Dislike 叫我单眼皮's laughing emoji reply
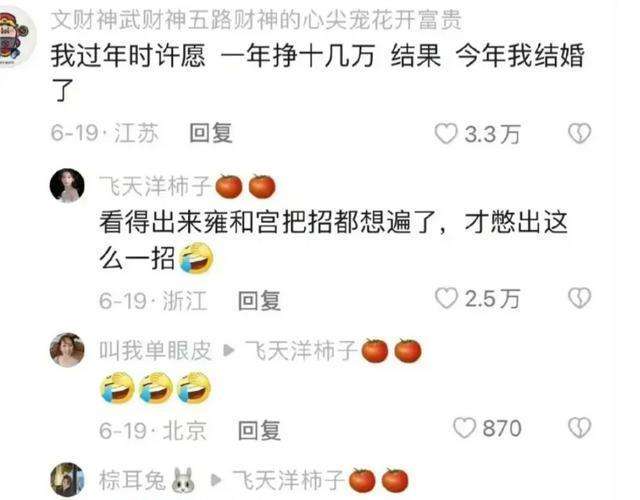 [x=580, y=428]
